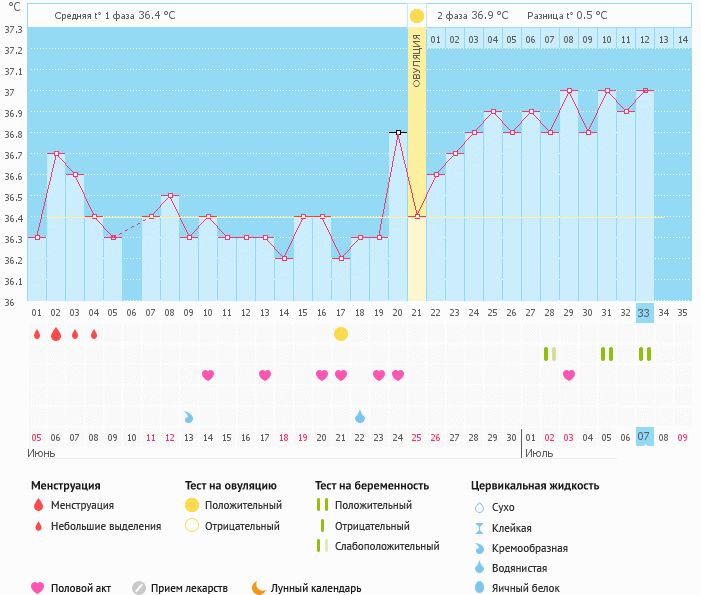Viewport: 701px width, 595px height.
Task: Click phase-two day 14 in the header row
Action: tap(683, 40)
